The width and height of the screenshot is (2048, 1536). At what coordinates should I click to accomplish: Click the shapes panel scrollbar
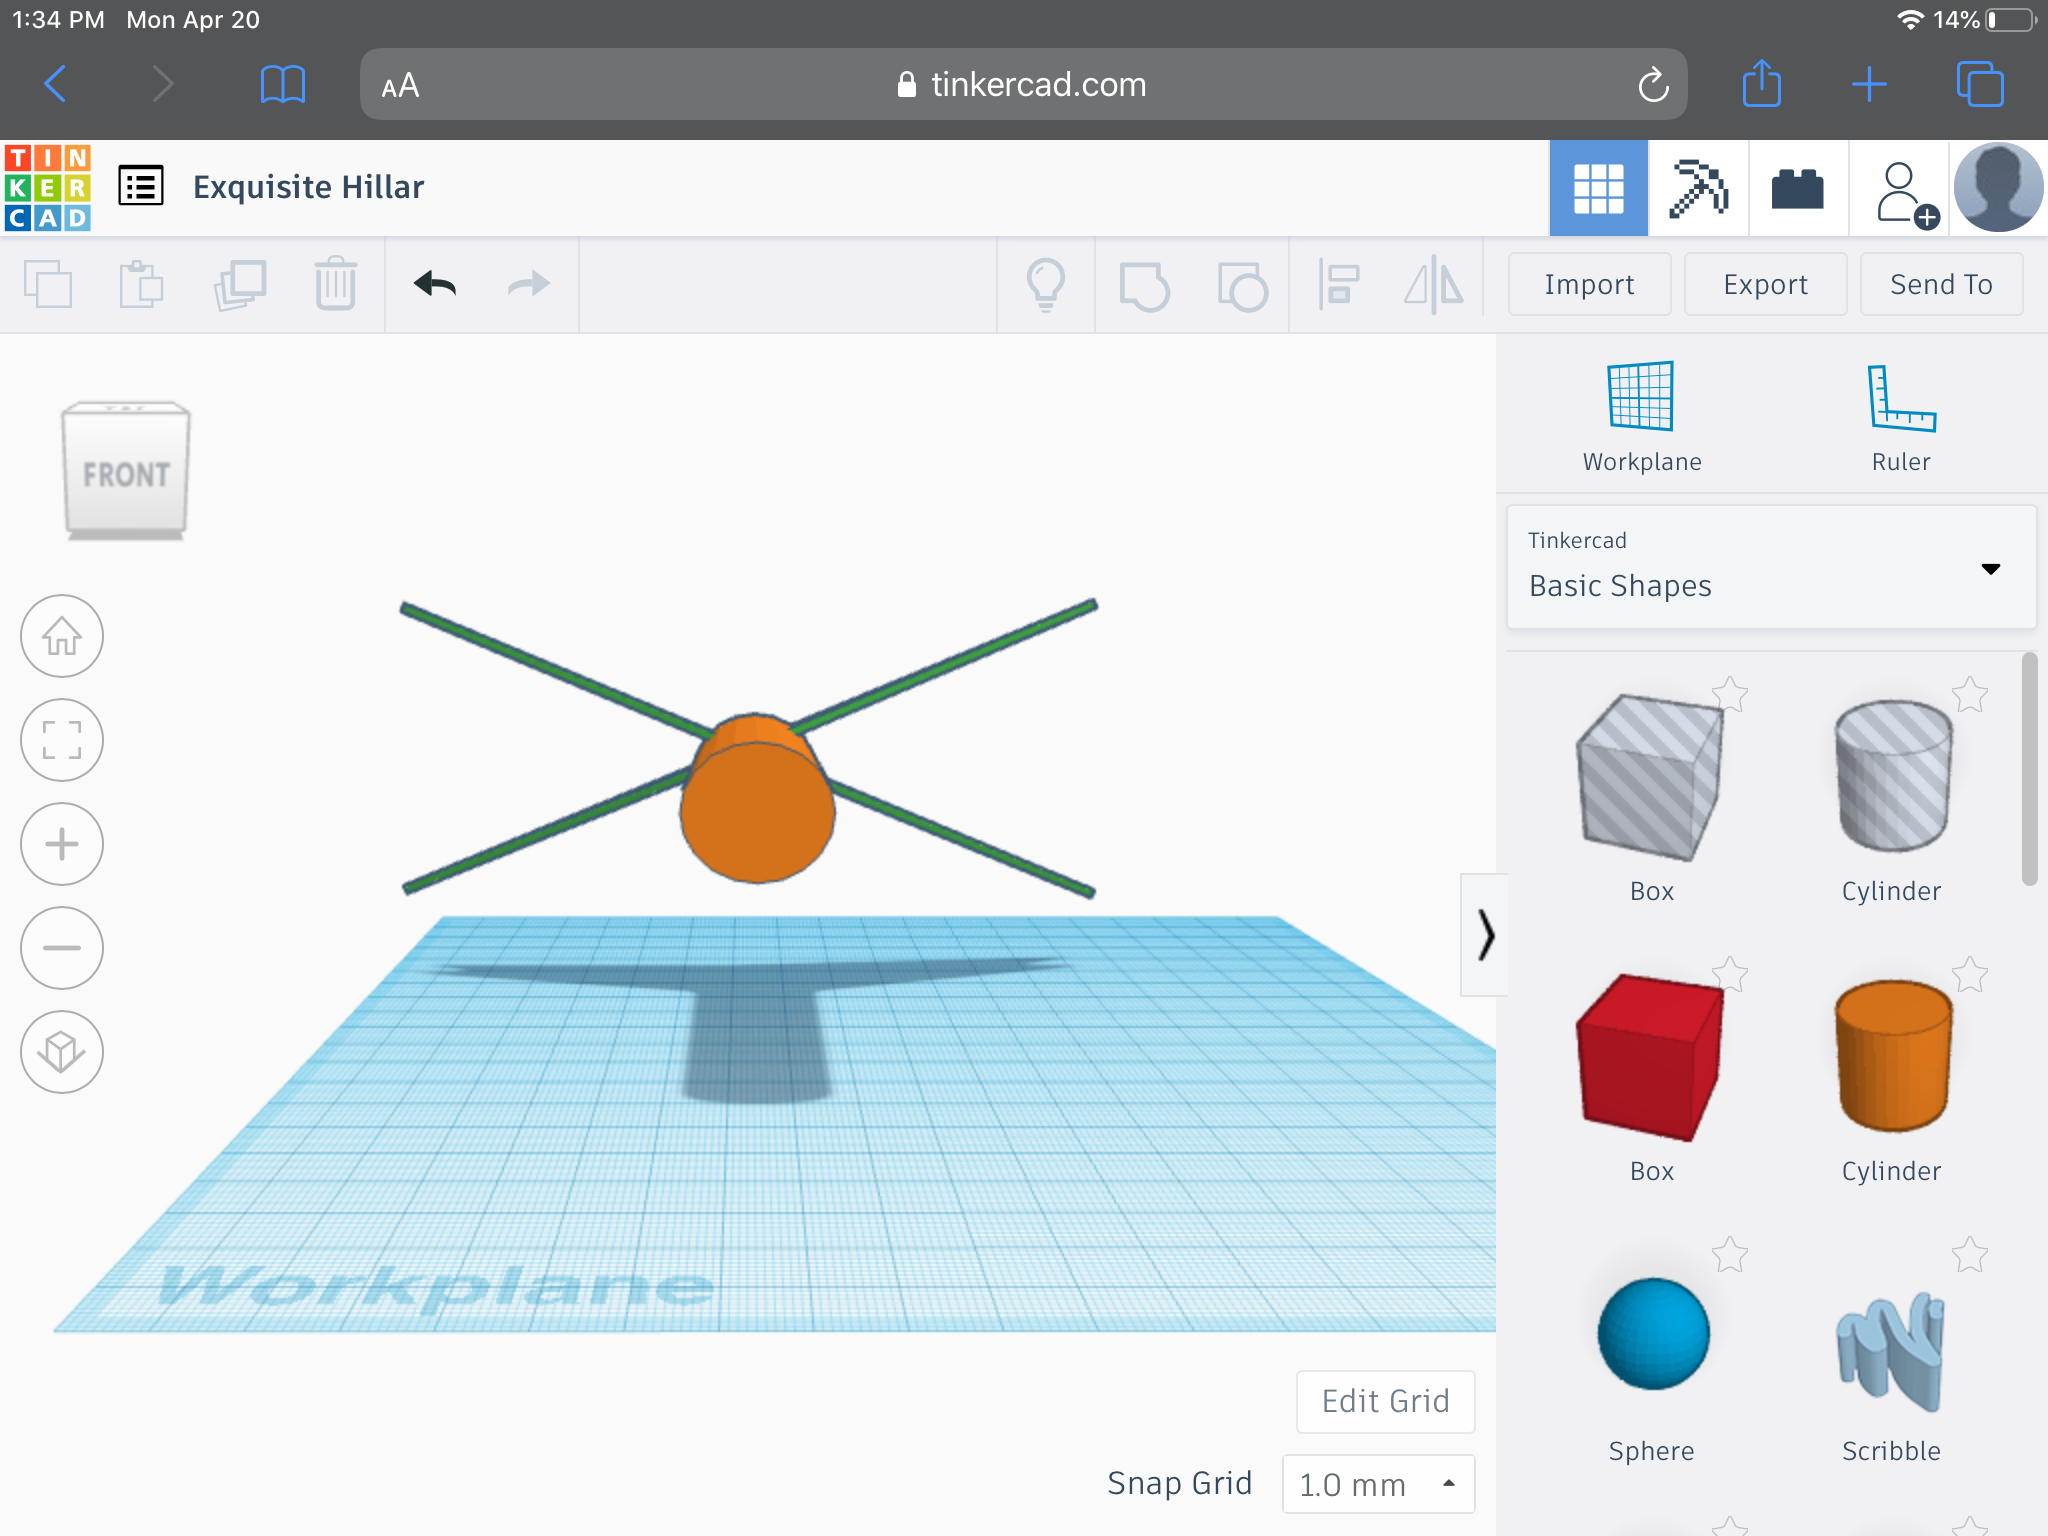click(x=2029, y=769)
